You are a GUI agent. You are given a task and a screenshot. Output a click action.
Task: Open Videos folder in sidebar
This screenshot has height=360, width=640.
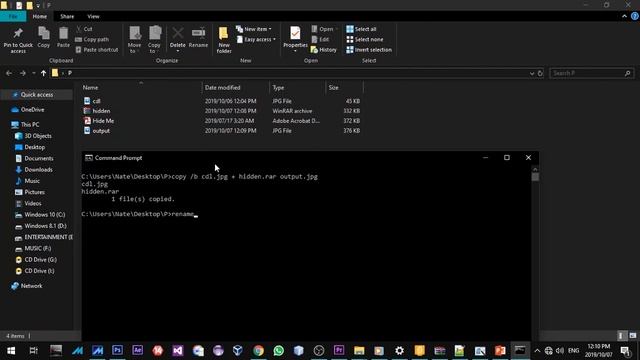tap(33, 203)
